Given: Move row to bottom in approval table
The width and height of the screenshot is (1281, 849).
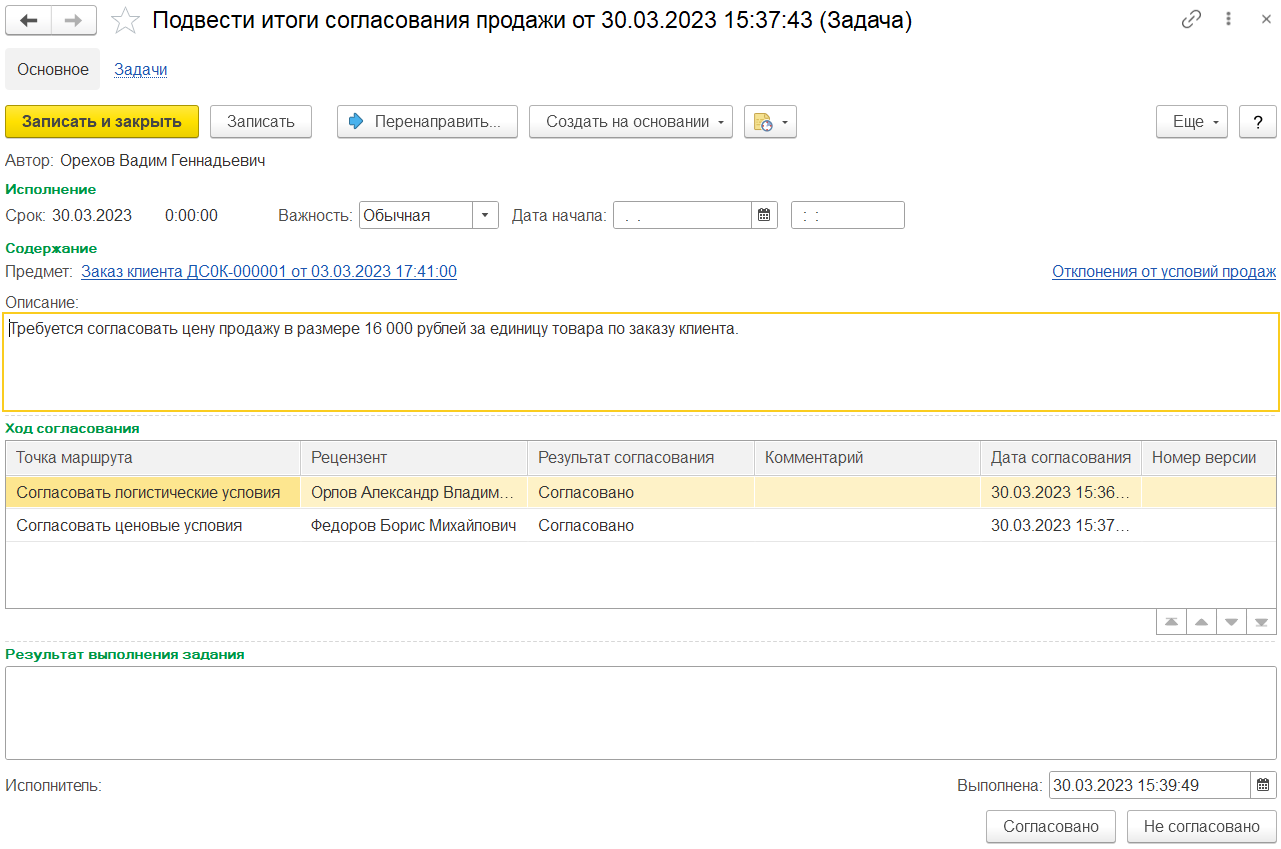Looking at the screenshot, I should click(1261, 622).
